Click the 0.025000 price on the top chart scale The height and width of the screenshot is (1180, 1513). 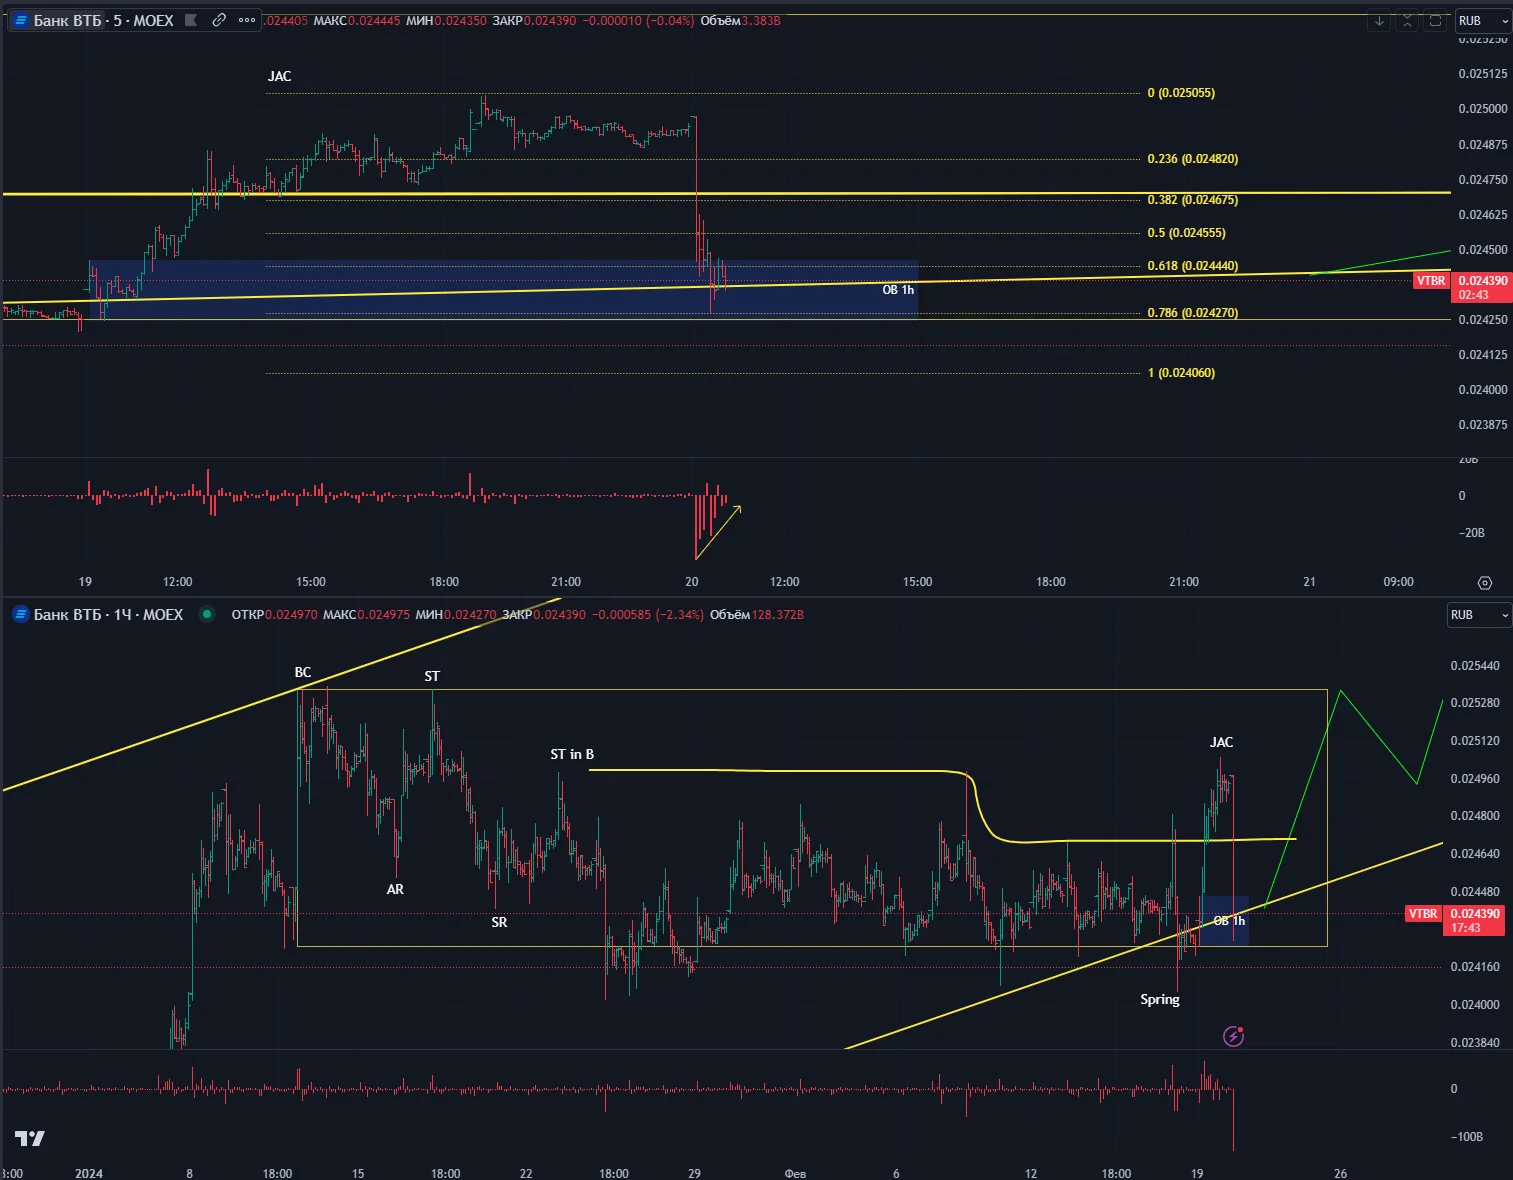point(1483,109)
